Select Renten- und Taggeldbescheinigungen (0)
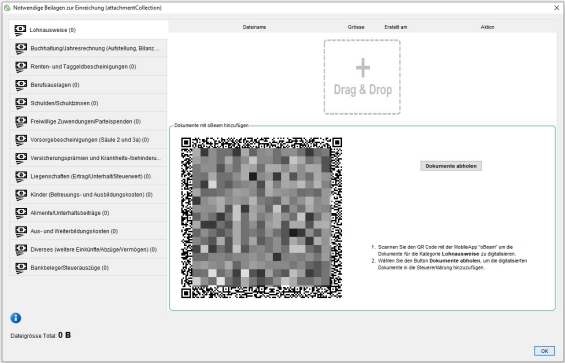The height and width of the screenshot is (363, 565). coord(88,67)
